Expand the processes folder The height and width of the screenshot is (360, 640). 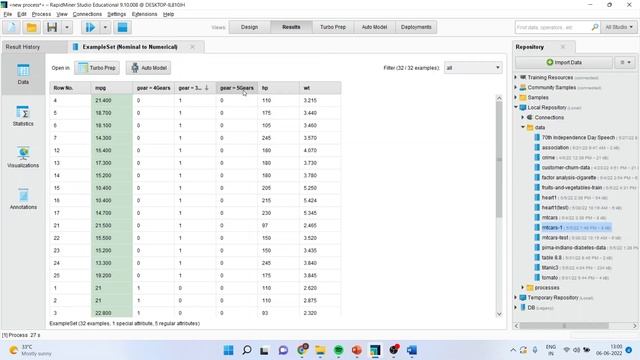point(523,287)
